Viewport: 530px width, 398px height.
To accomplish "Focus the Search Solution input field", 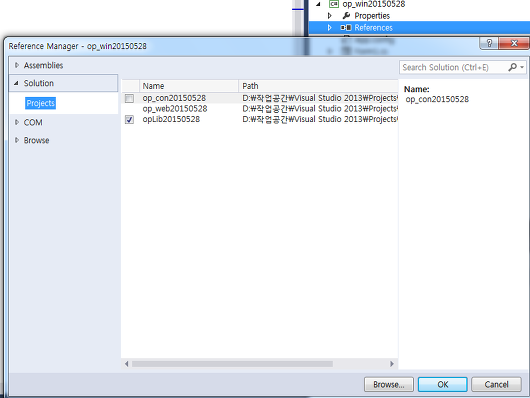I will click(x=453, y=67).
